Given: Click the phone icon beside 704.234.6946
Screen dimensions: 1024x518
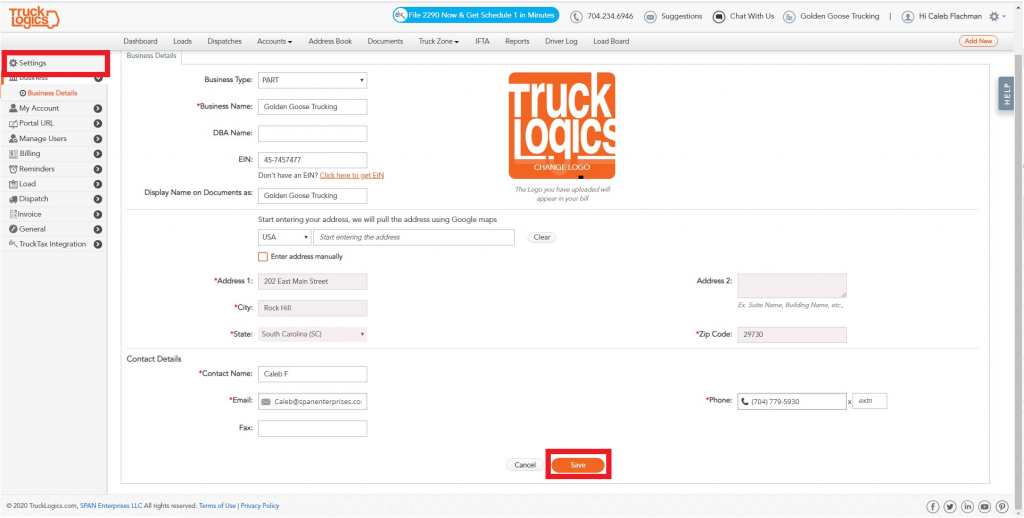Looking at the screenshot, I should click(x=576, y=16).
